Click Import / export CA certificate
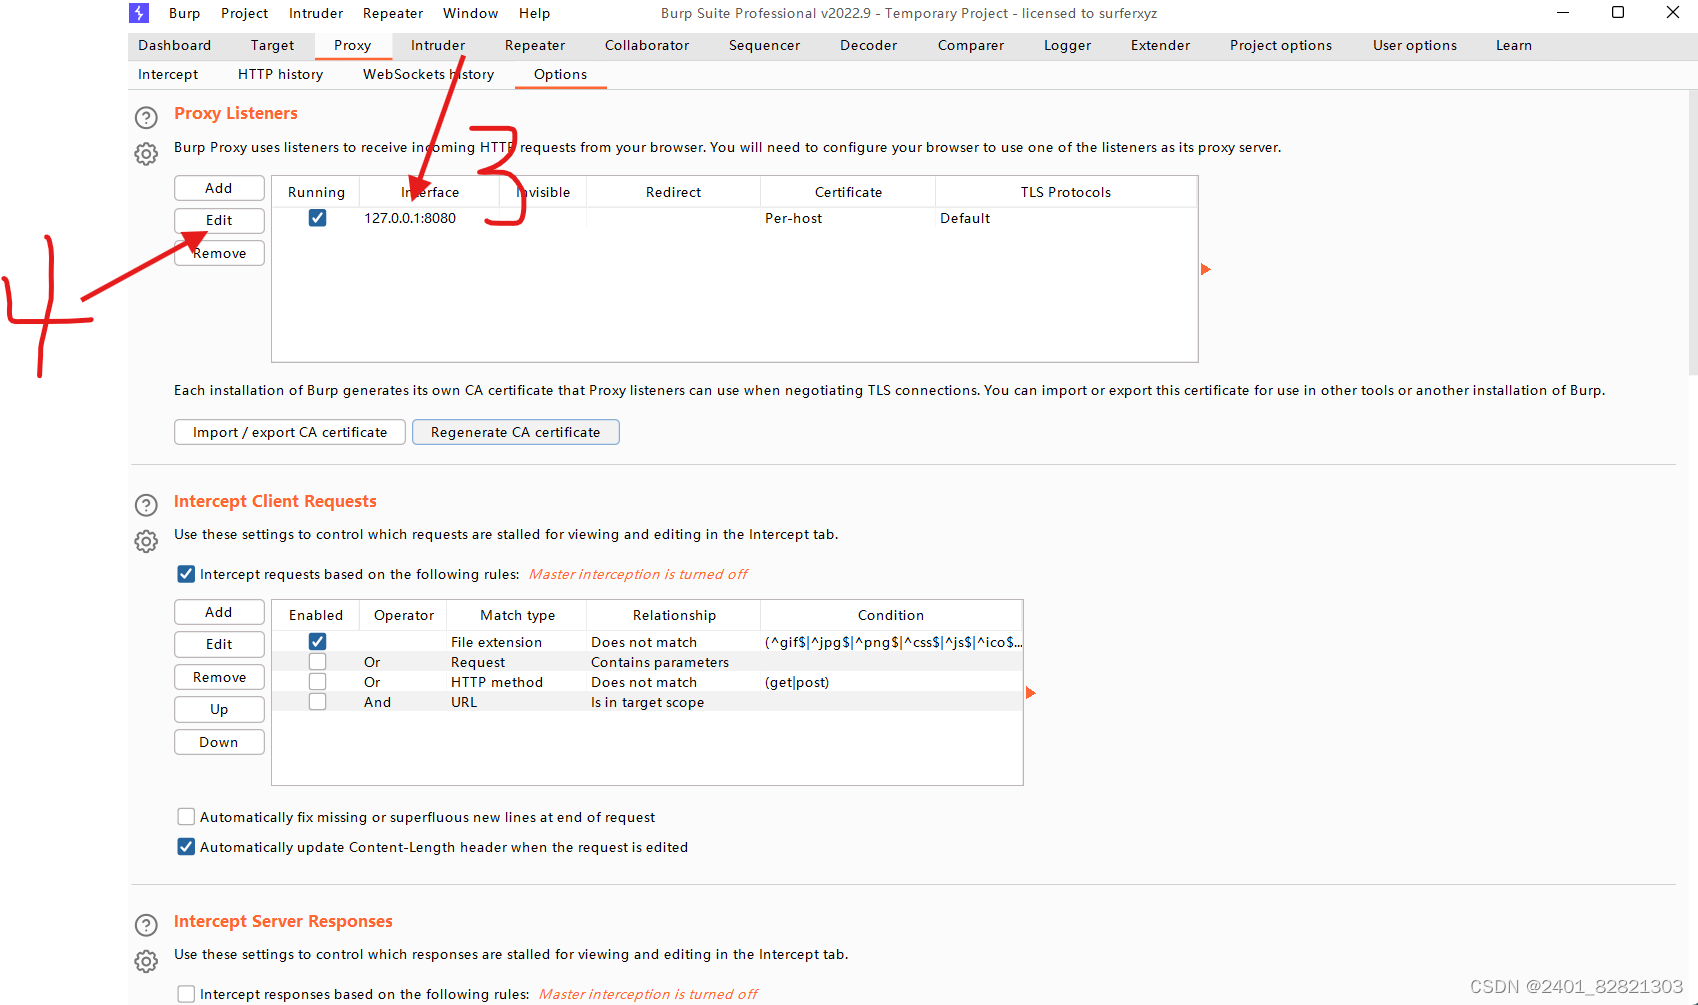 (x=290, y=432)
